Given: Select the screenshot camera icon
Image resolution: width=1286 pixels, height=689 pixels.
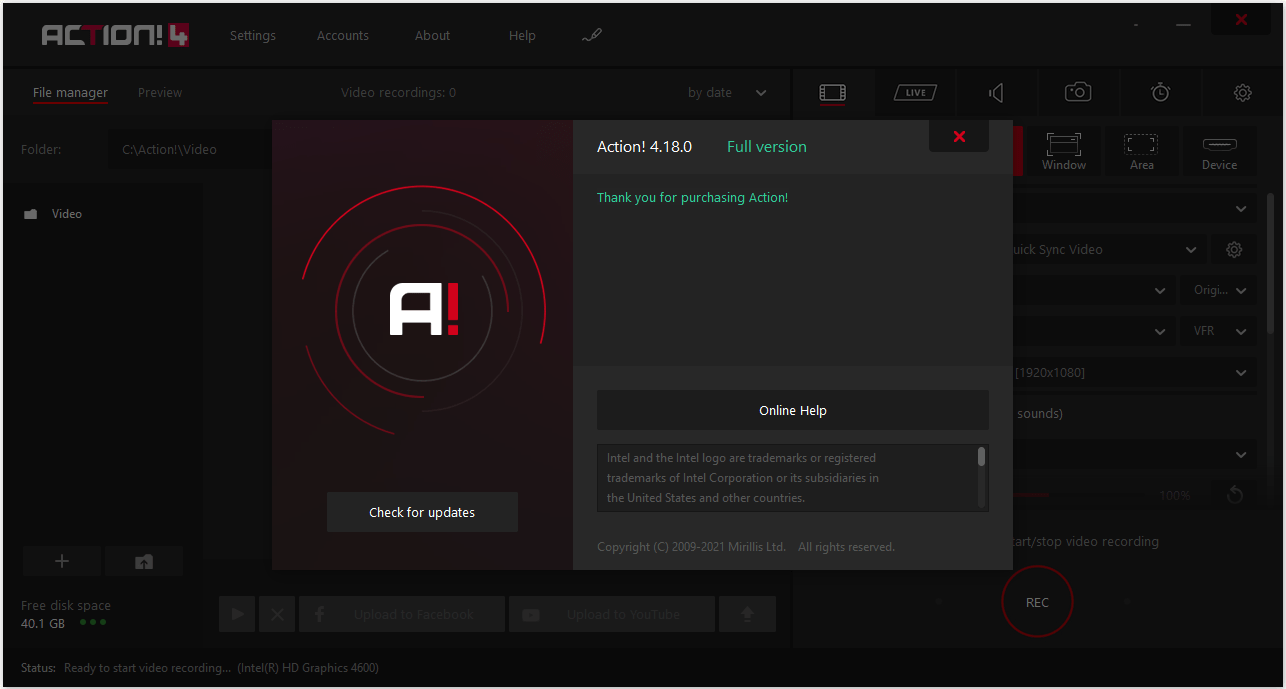Looking at the screenshot, I should click(x=1078, y=92).
